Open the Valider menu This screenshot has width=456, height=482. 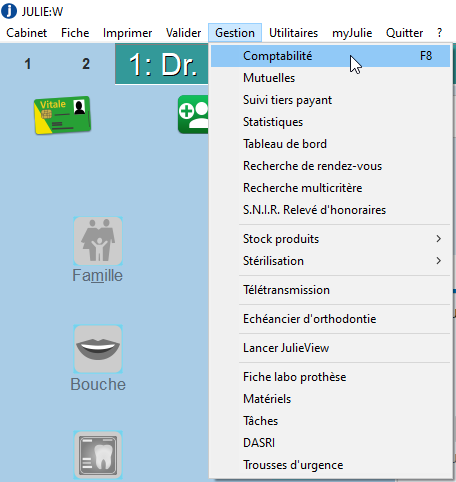pos(183,33)
